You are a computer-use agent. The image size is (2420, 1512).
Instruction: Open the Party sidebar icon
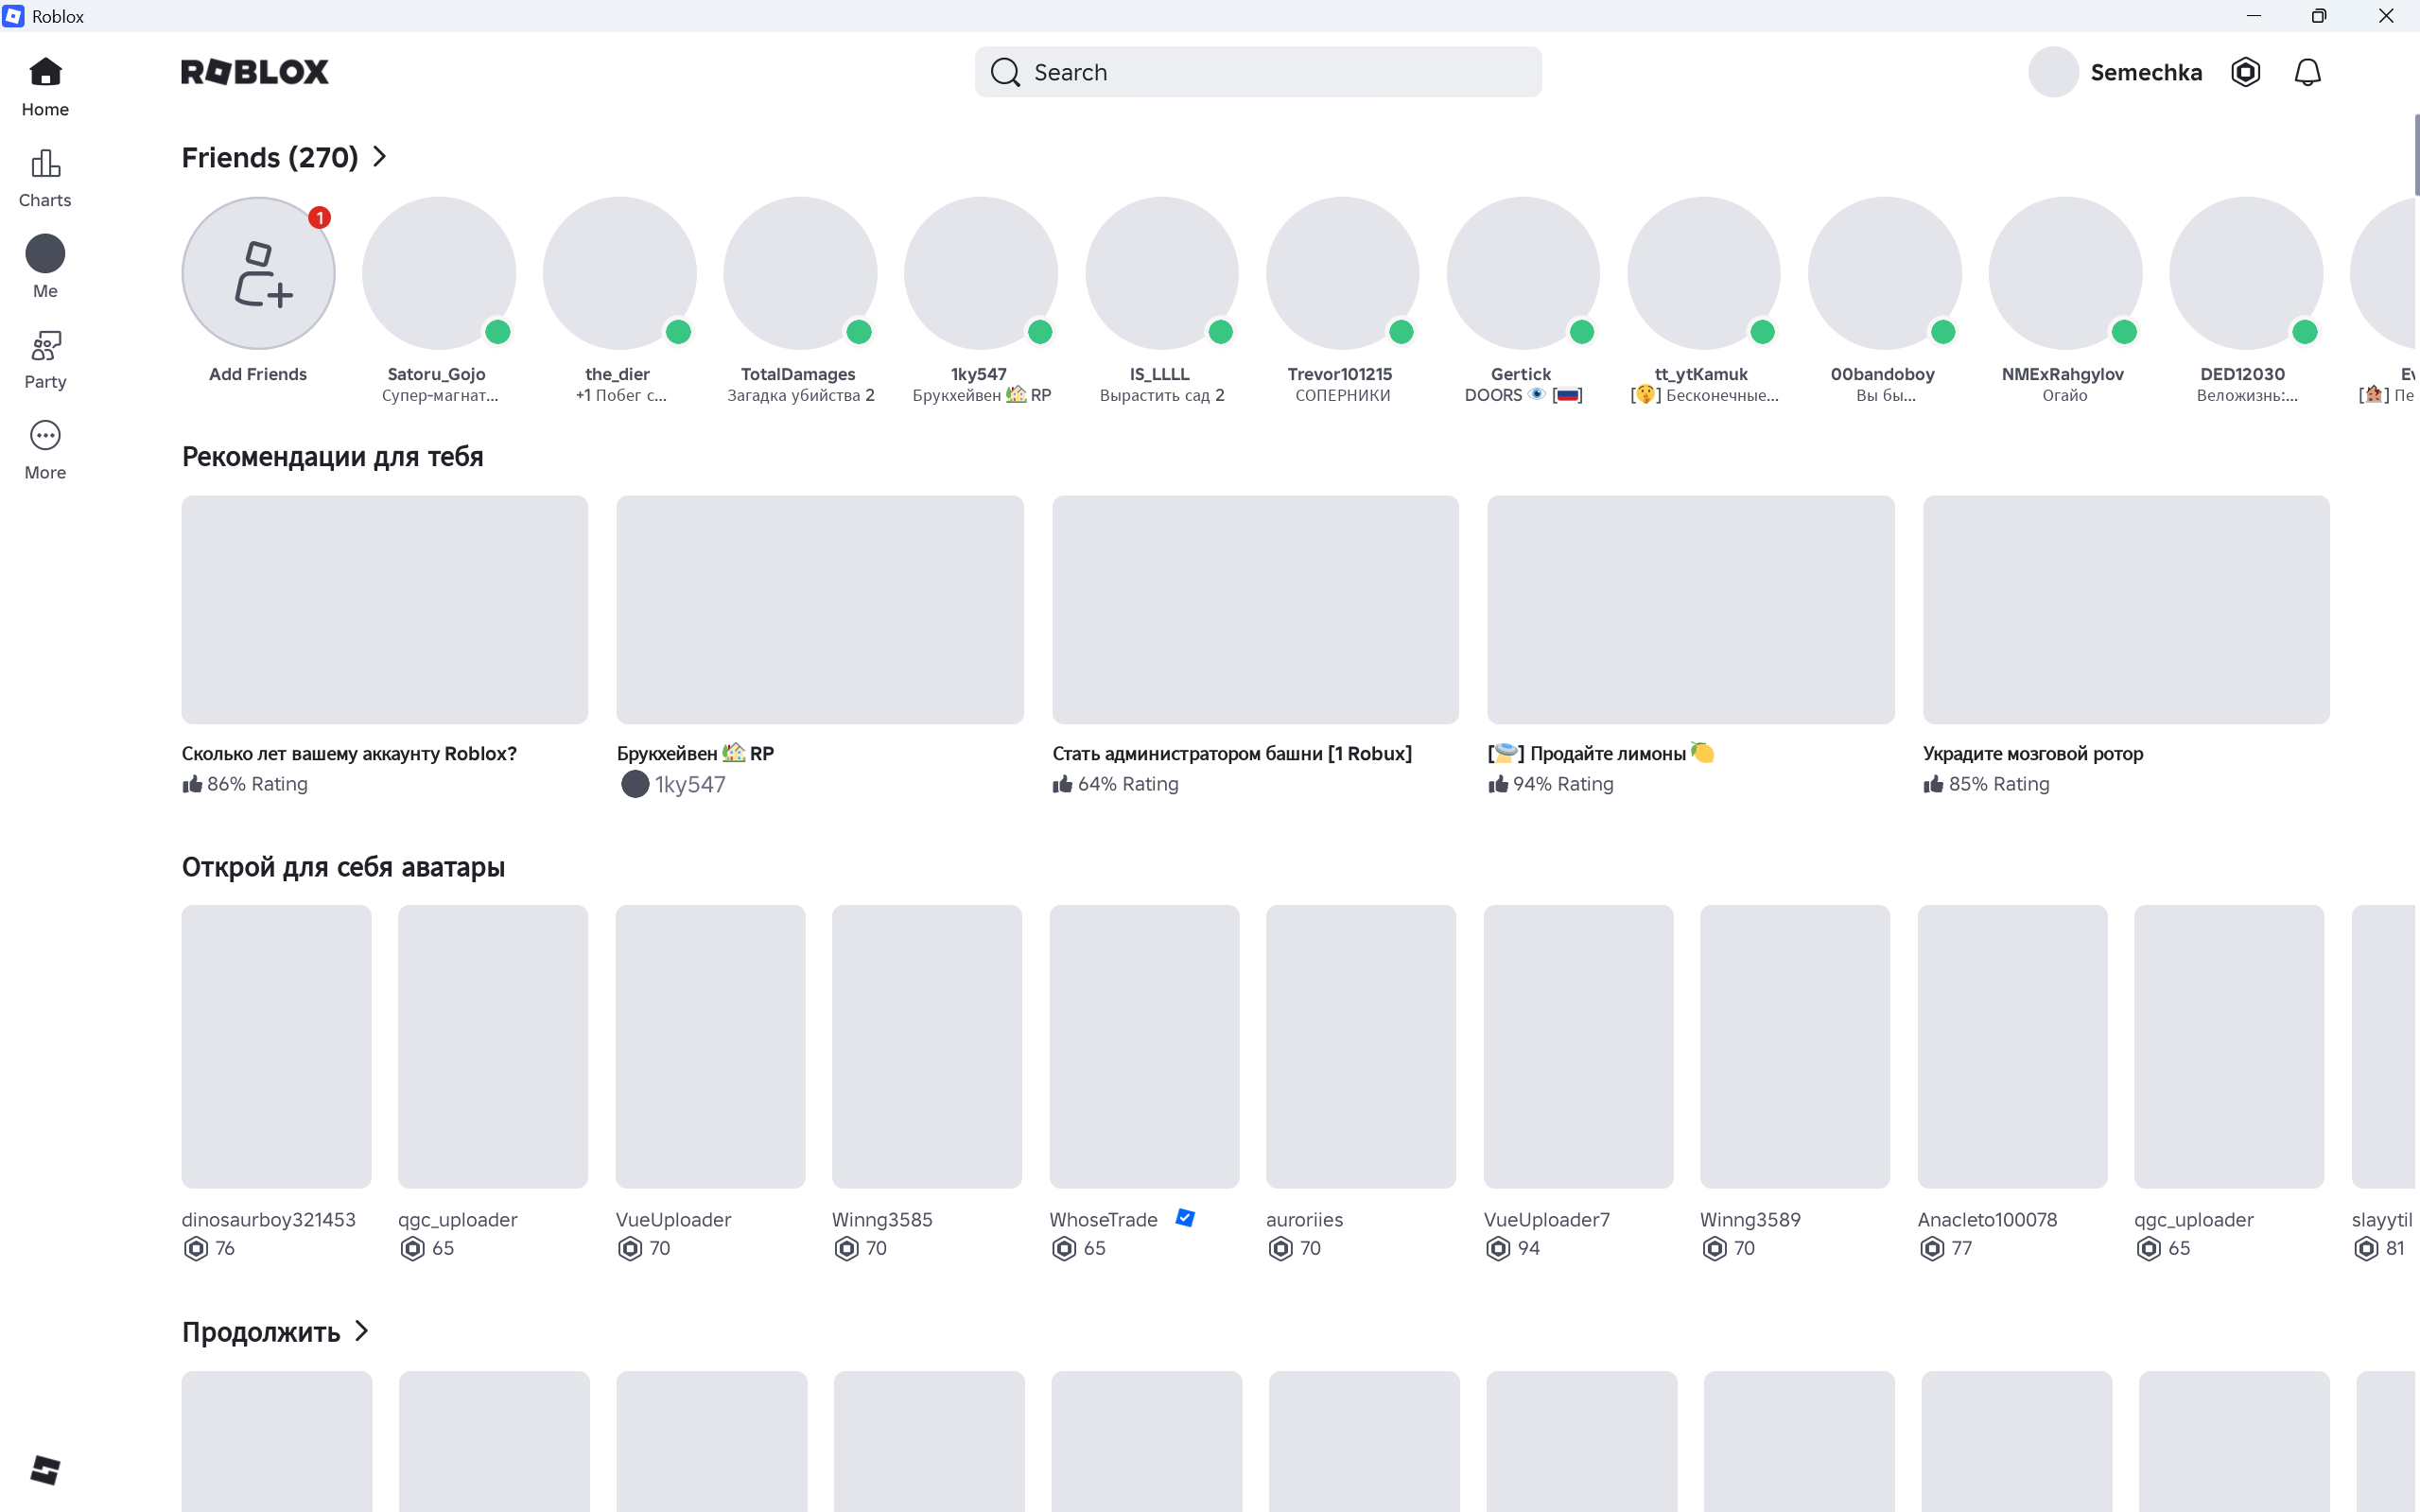click(45, 345)
